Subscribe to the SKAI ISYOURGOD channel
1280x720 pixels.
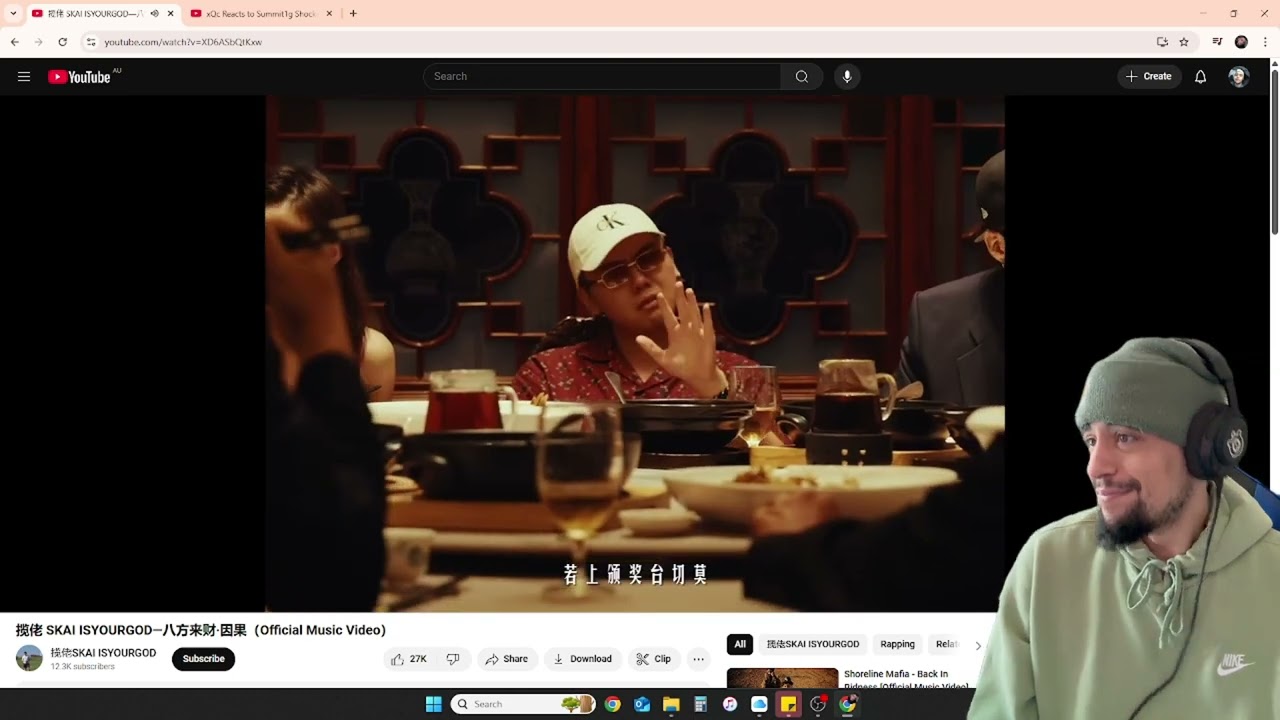click(203, 659)
